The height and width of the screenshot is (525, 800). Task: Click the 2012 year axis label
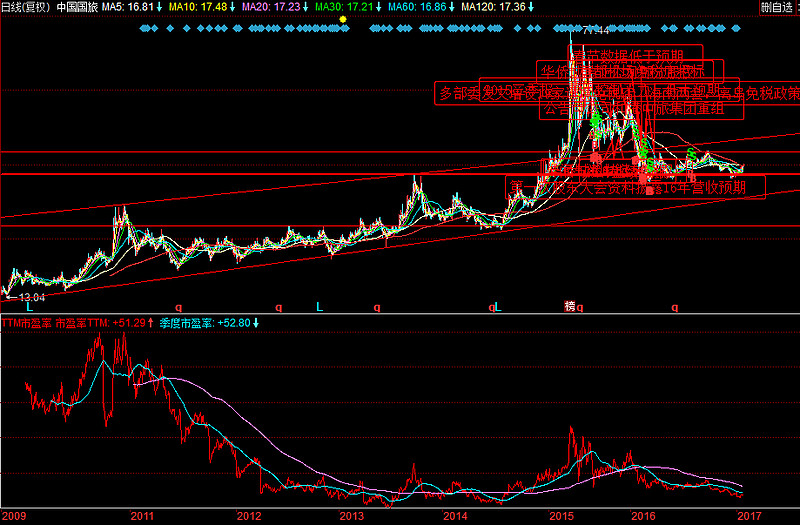click(248, 516)
